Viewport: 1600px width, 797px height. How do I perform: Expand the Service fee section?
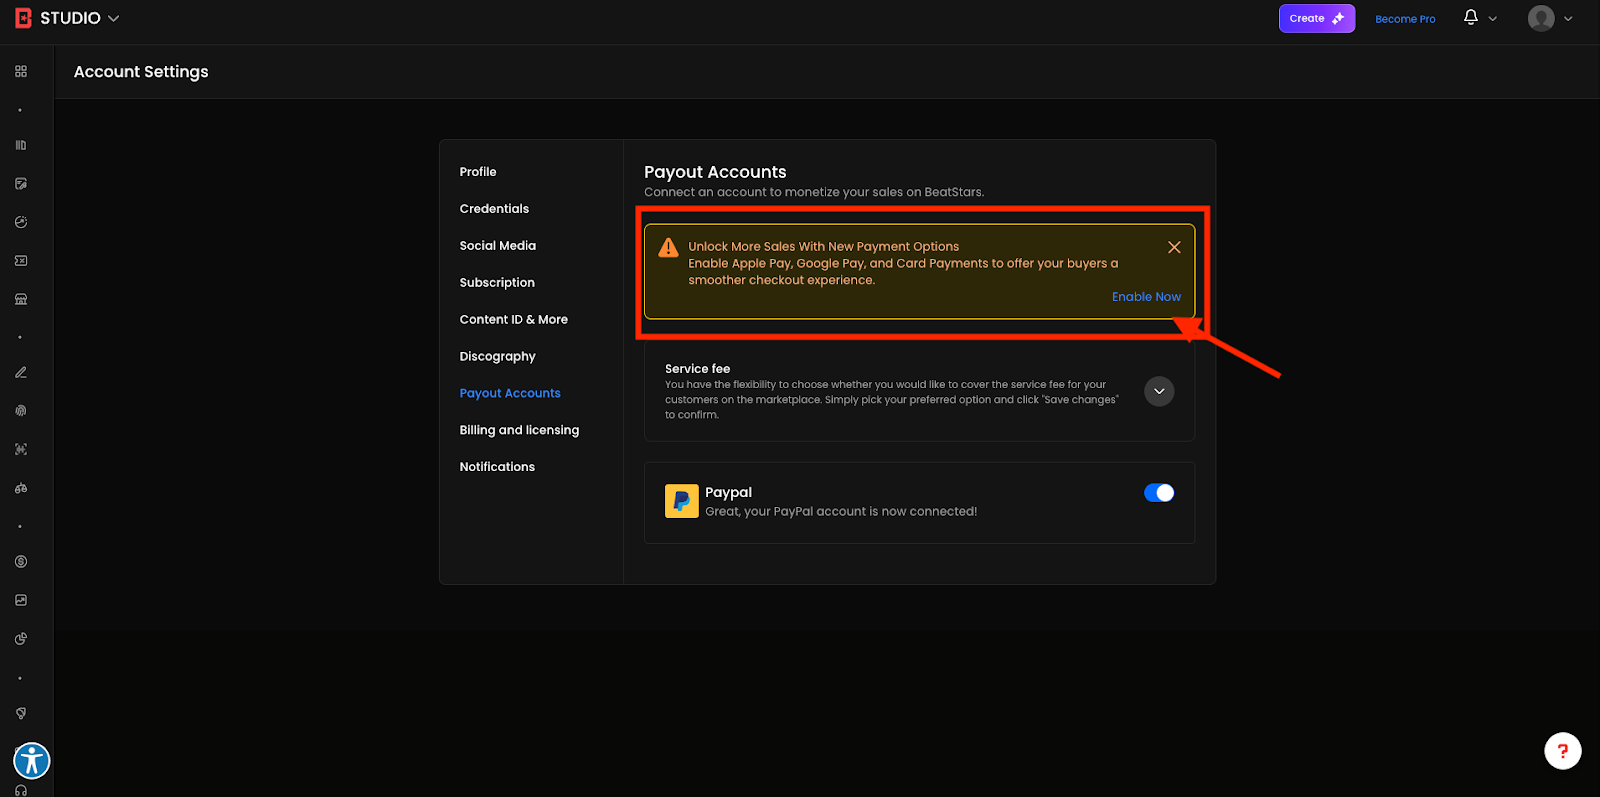[x=1158, y=391]
